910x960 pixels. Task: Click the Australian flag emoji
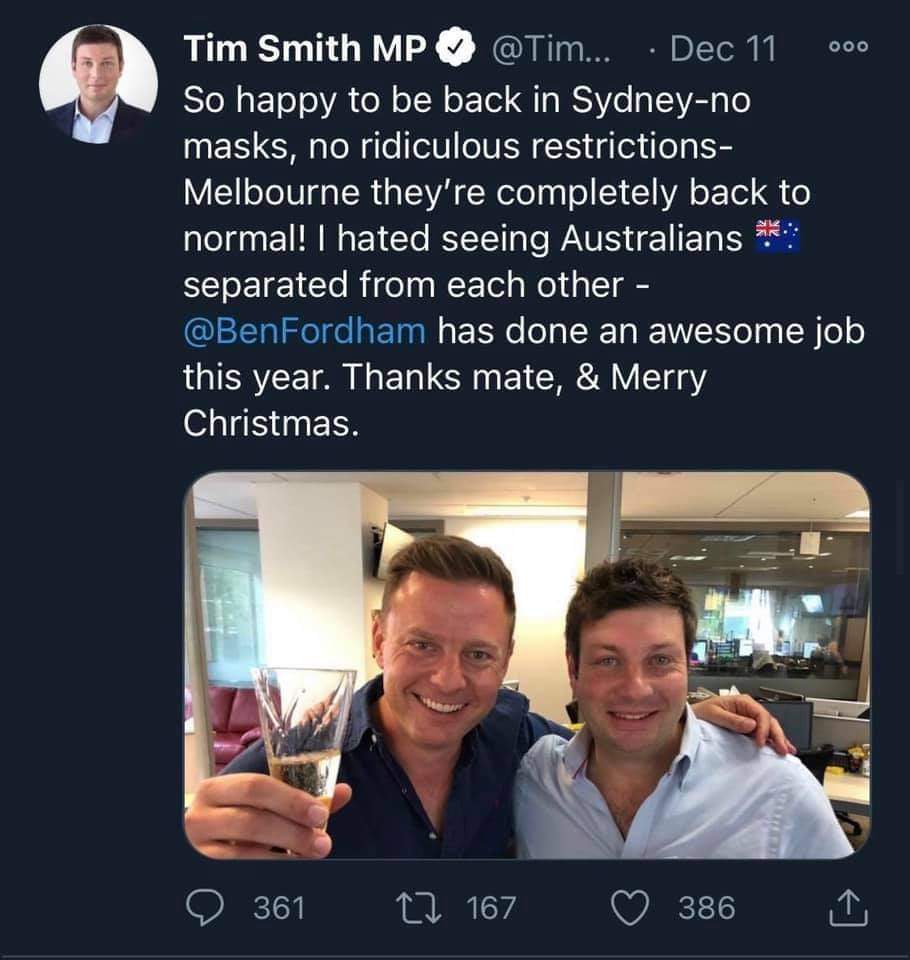[x=777, y=238]
